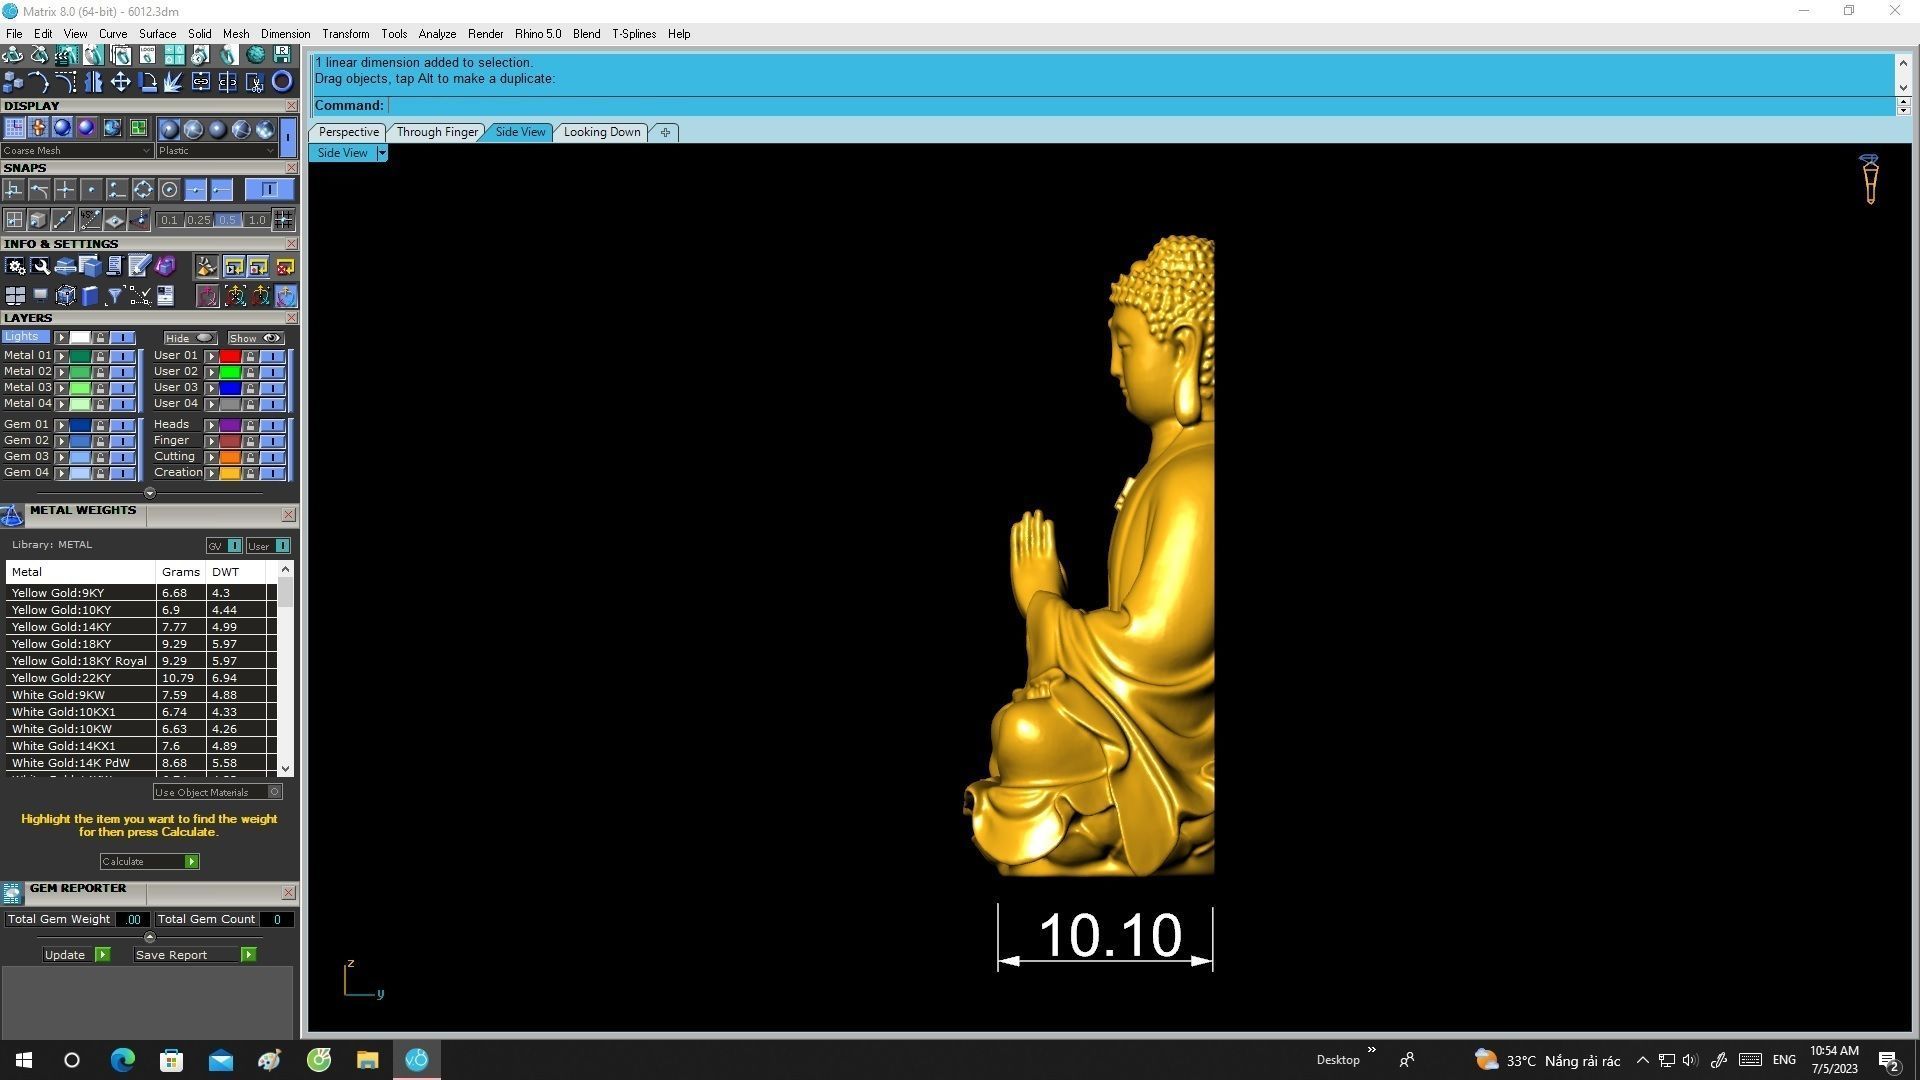1920x1080 pixels.
Task: Switch to the Looking Down tab
Action: (602, 132)
